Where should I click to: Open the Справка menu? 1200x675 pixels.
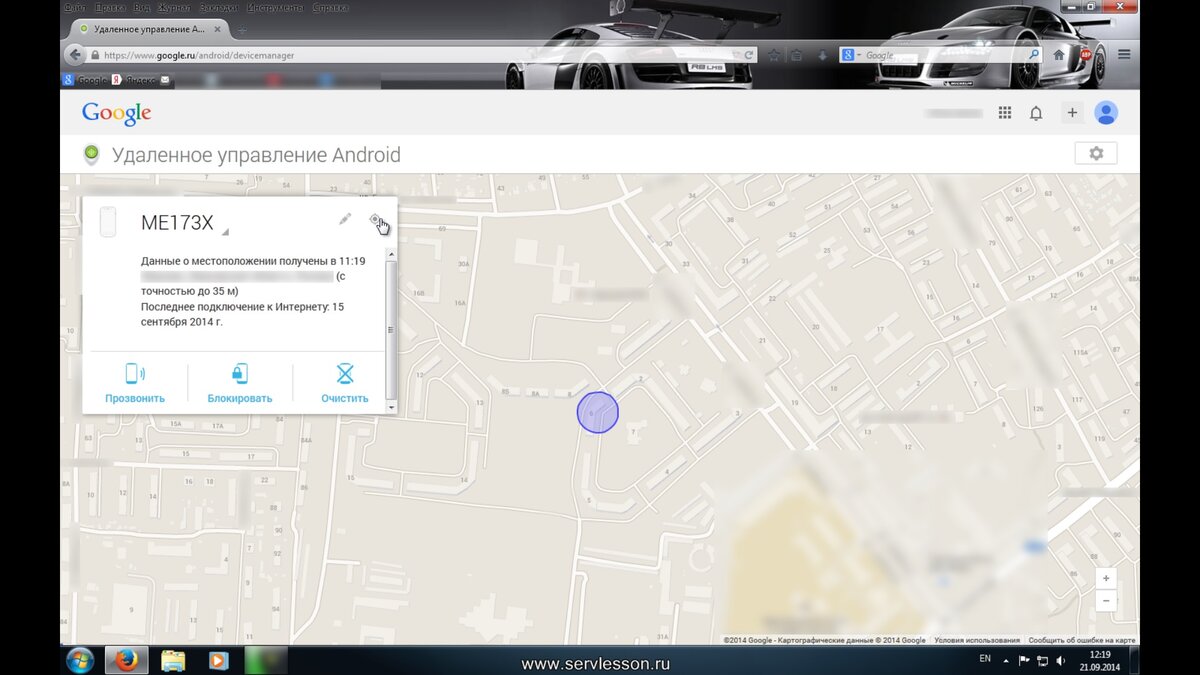(x=330, y=7)
